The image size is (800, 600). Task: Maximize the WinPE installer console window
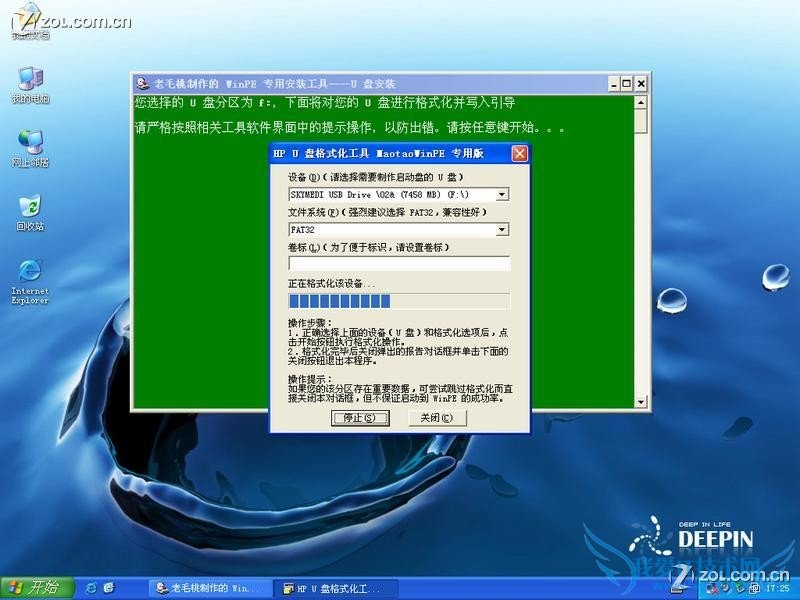pyautogui.click(x=626, y=83)
